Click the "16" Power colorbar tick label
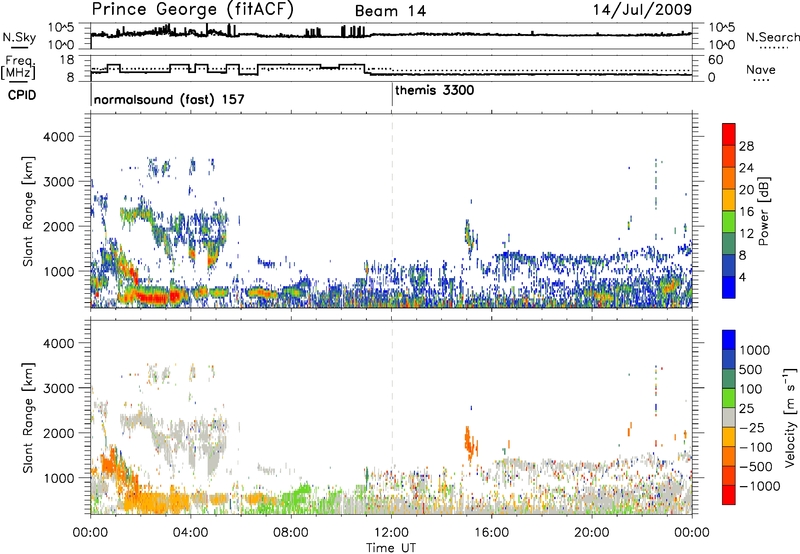The width and height of the screenshot is (800, 554). click(x=746, y=212)
